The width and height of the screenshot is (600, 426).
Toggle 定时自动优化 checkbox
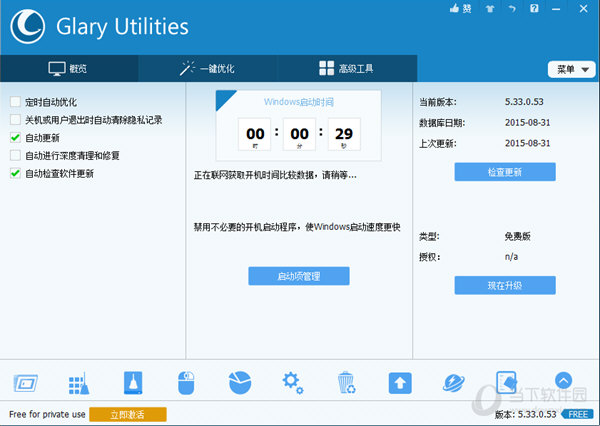click(15, 102)
